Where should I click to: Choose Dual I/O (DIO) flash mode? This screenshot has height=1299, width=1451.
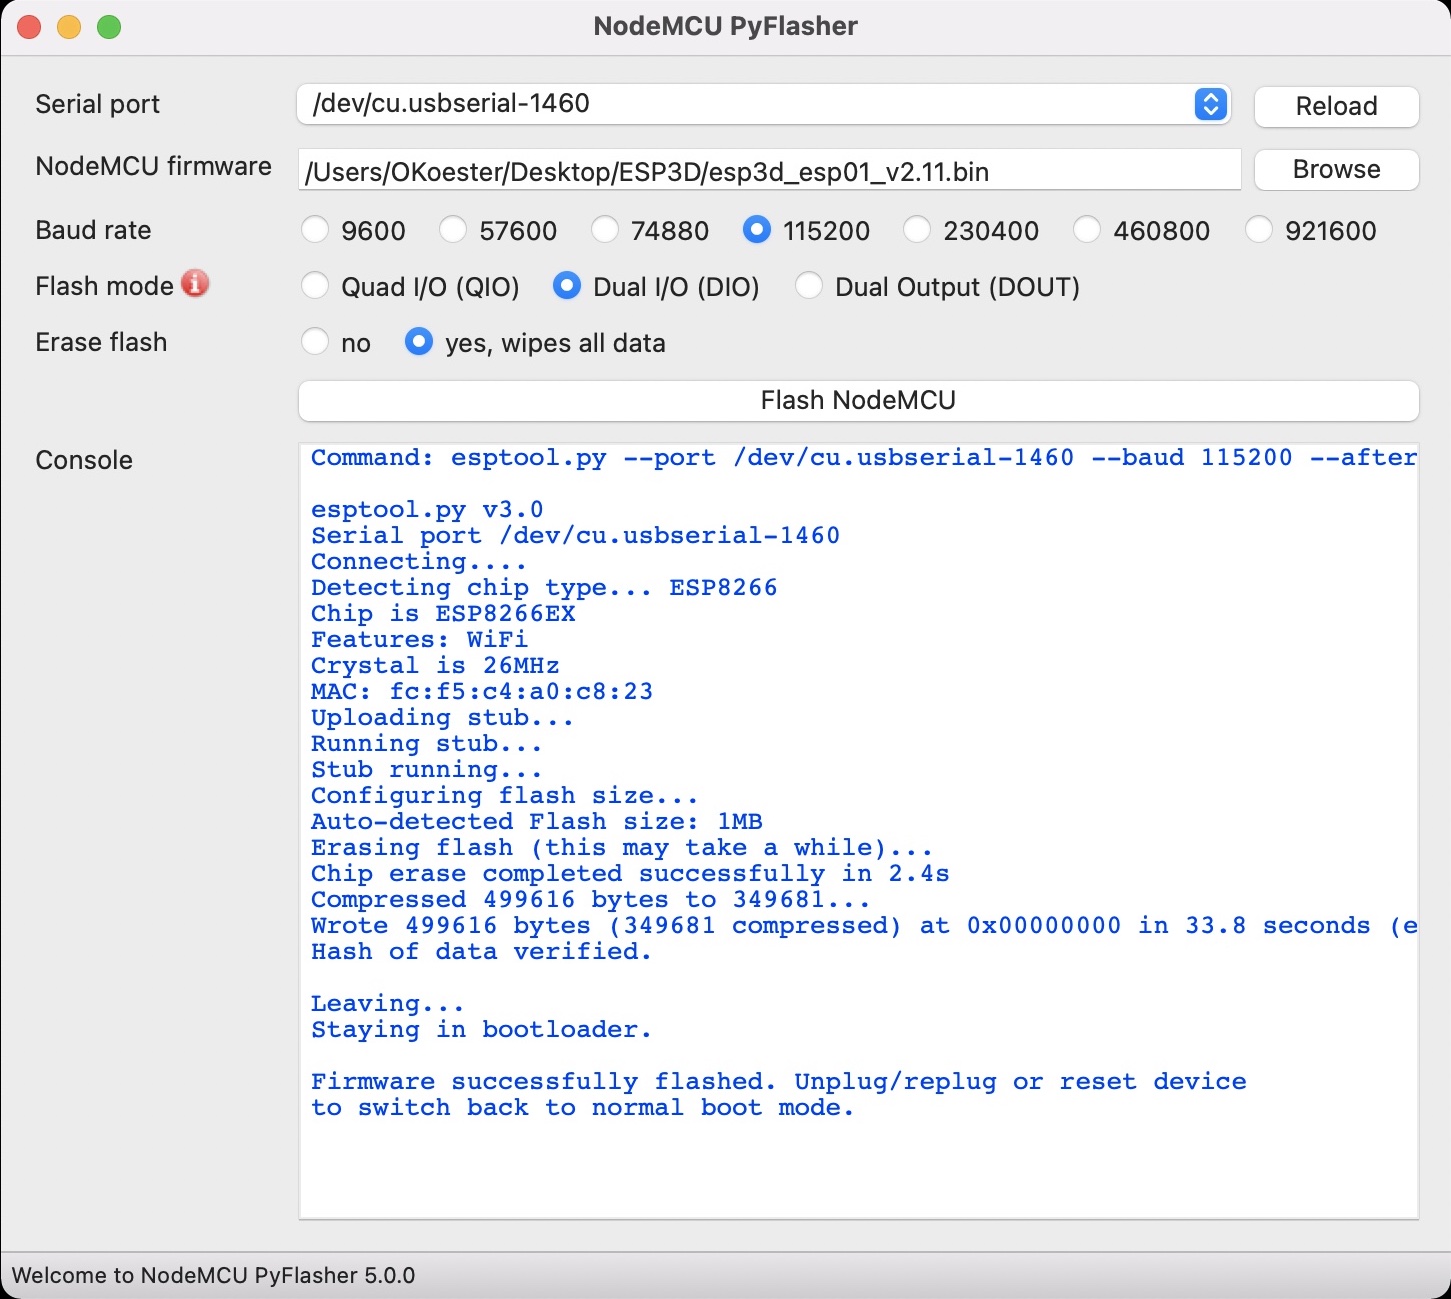567,286
